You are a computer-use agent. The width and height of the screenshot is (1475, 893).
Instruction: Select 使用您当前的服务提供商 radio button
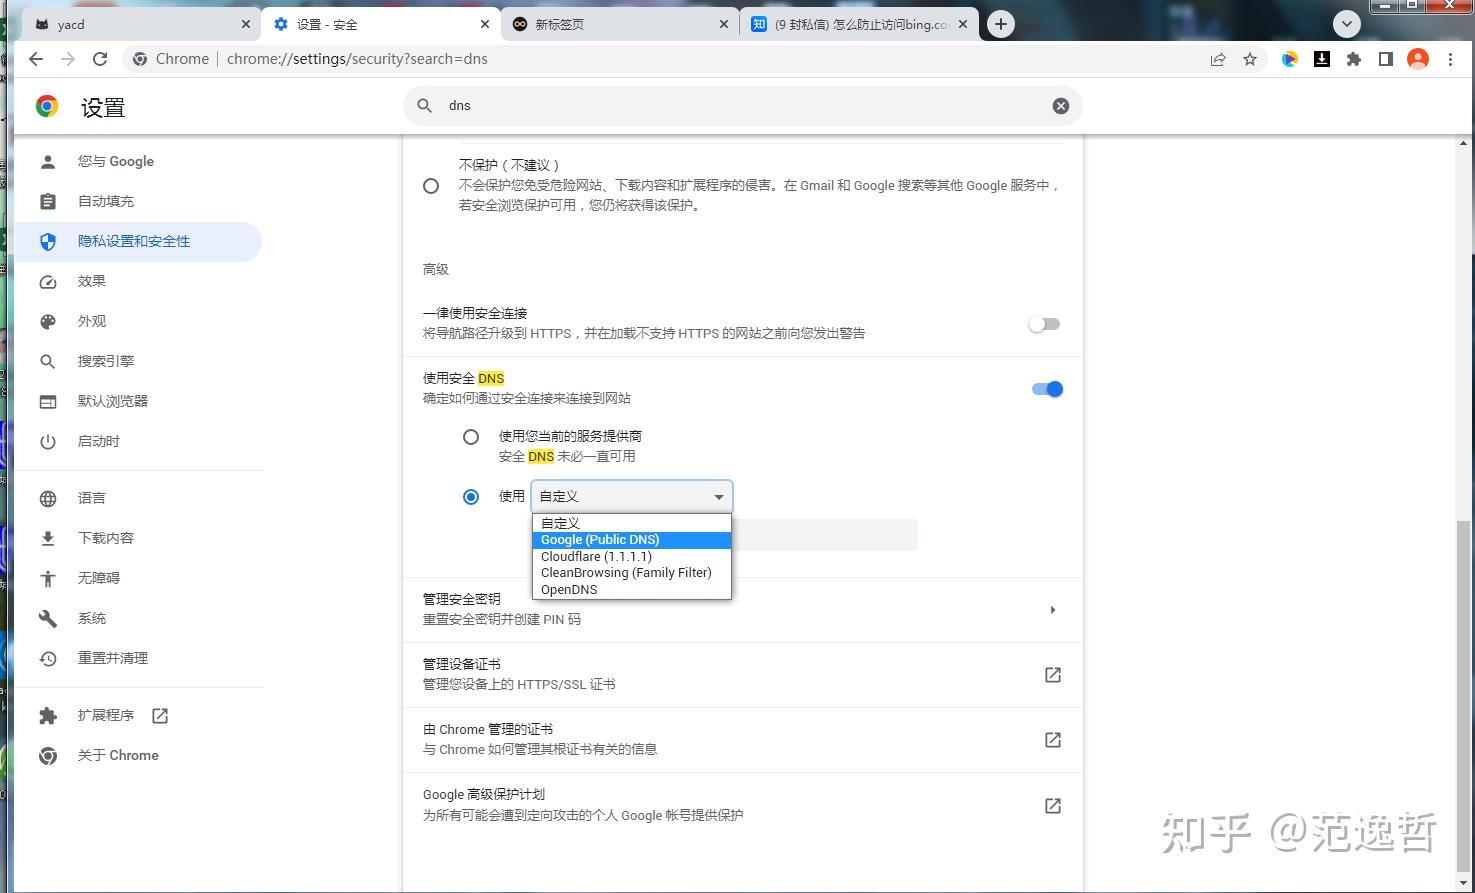click(471, 437)
